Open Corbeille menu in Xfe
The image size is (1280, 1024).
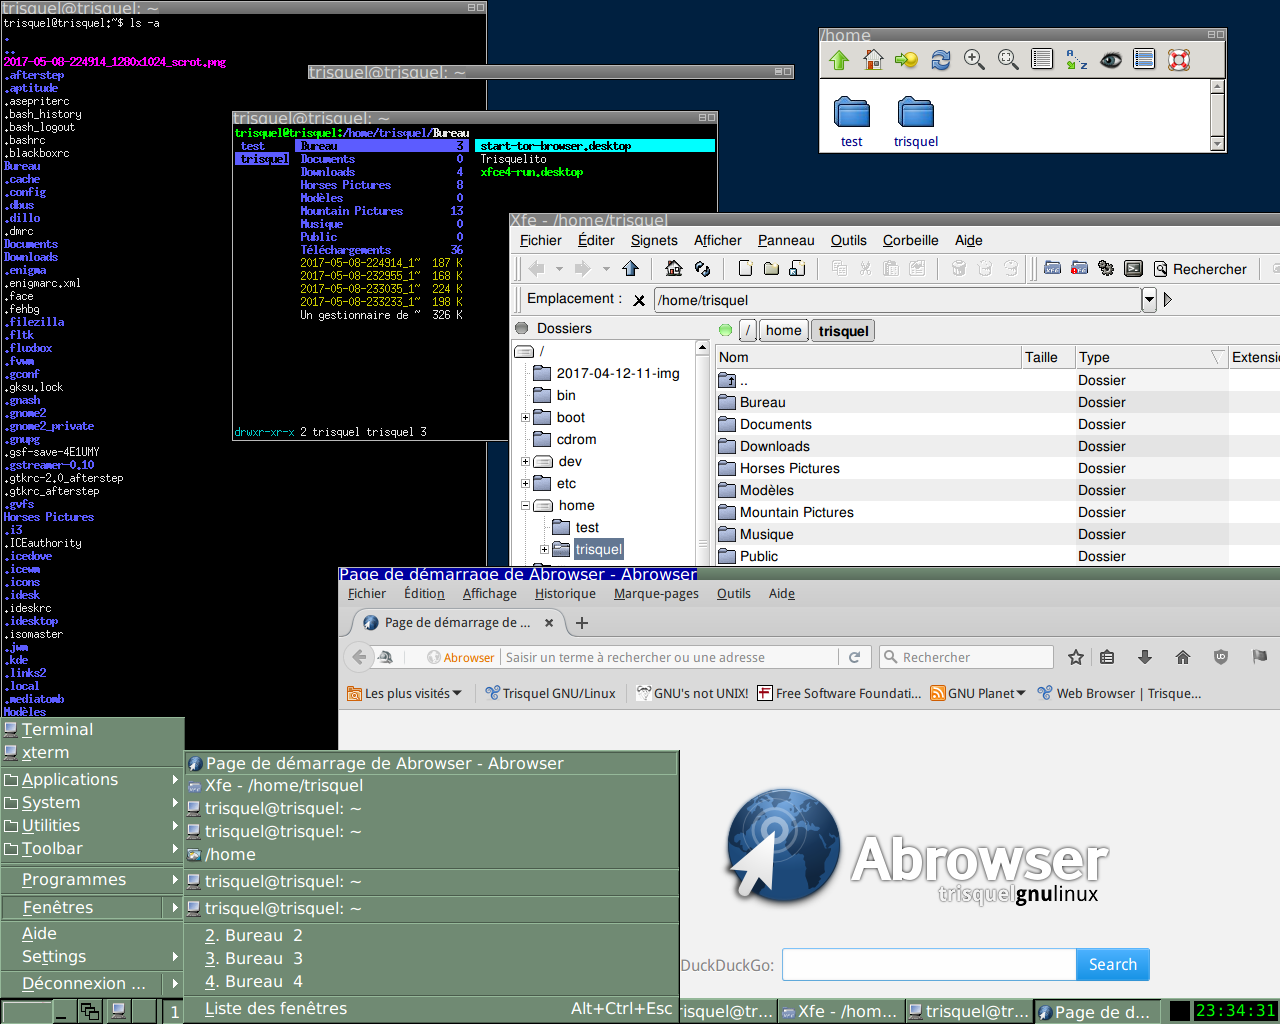pos(911,240)
